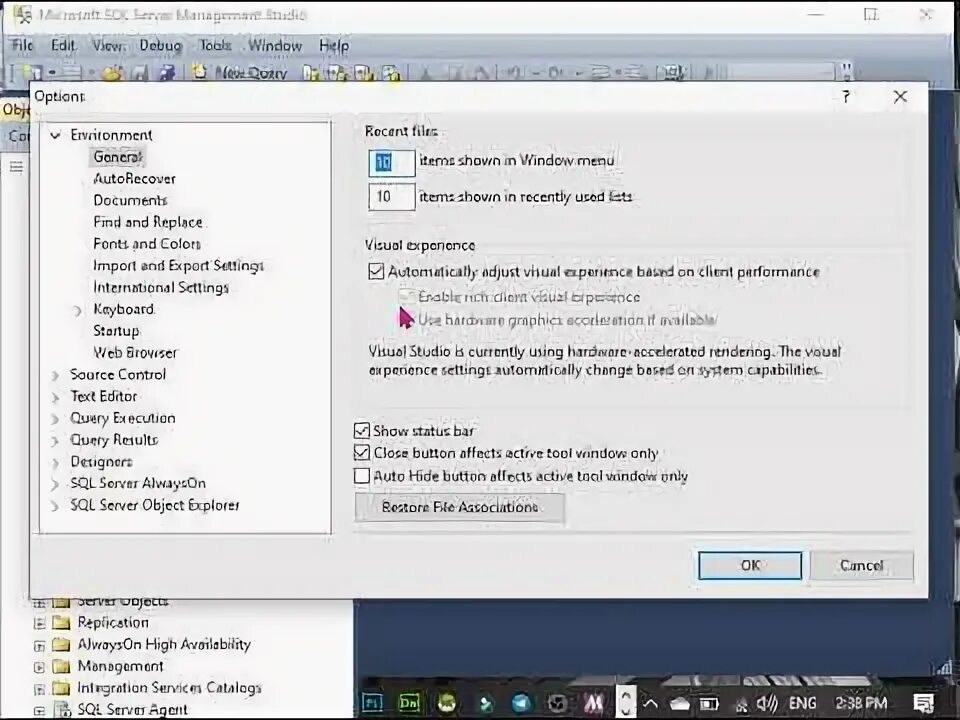
Task: Select Web Browser in options tree
Action: click(135, 353)
